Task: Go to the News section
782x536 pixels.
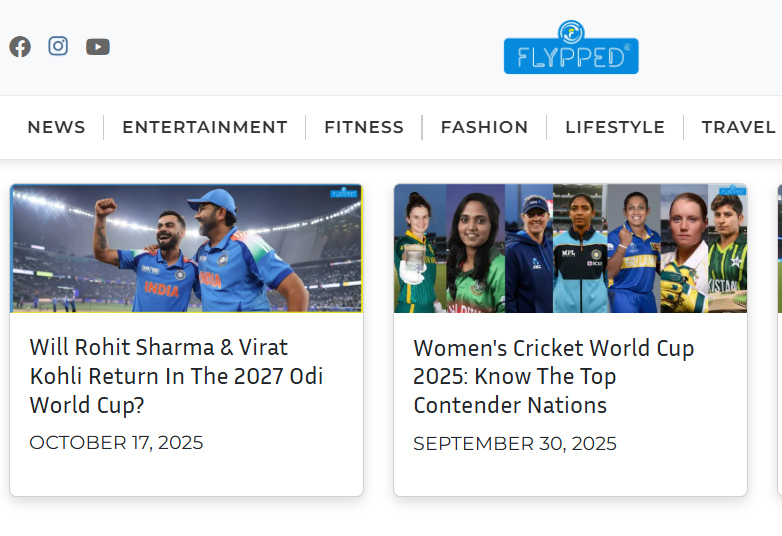Action: click(x=56, y=127)
